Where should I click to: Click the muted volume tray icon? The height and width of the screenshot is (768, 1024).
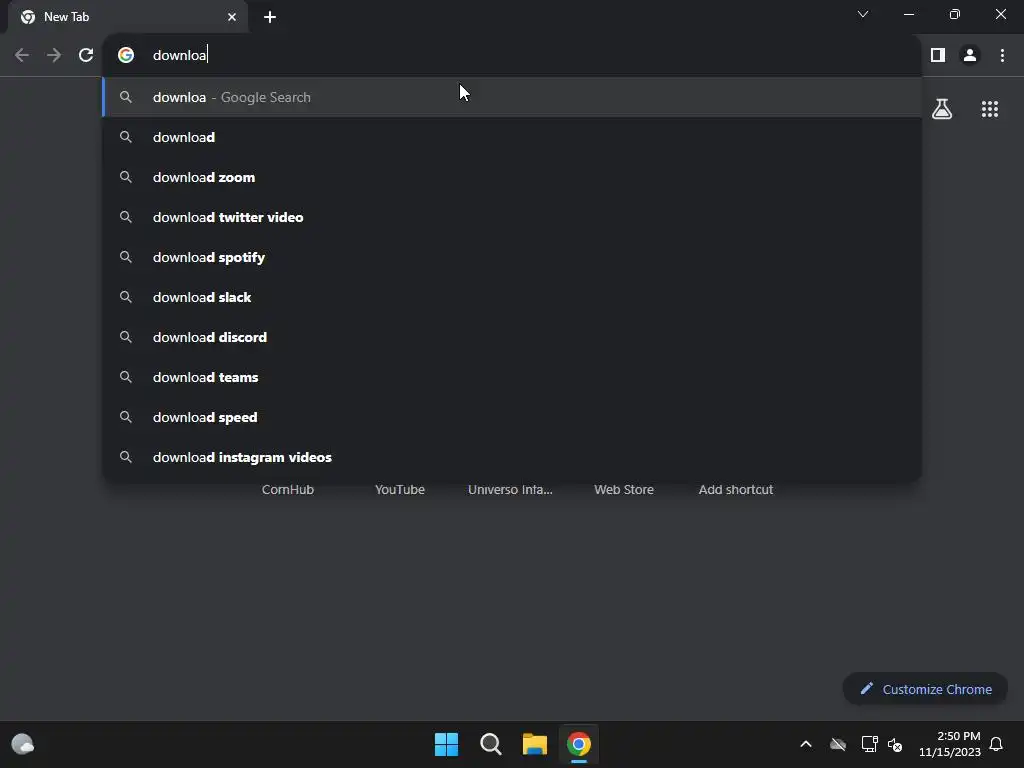pyautogui.click(x=895, y=744)
